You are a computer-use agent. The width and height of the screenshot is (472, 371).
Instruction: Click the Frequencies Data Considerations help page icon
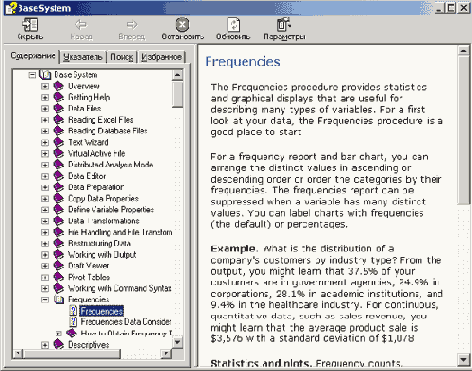(73, 322)
